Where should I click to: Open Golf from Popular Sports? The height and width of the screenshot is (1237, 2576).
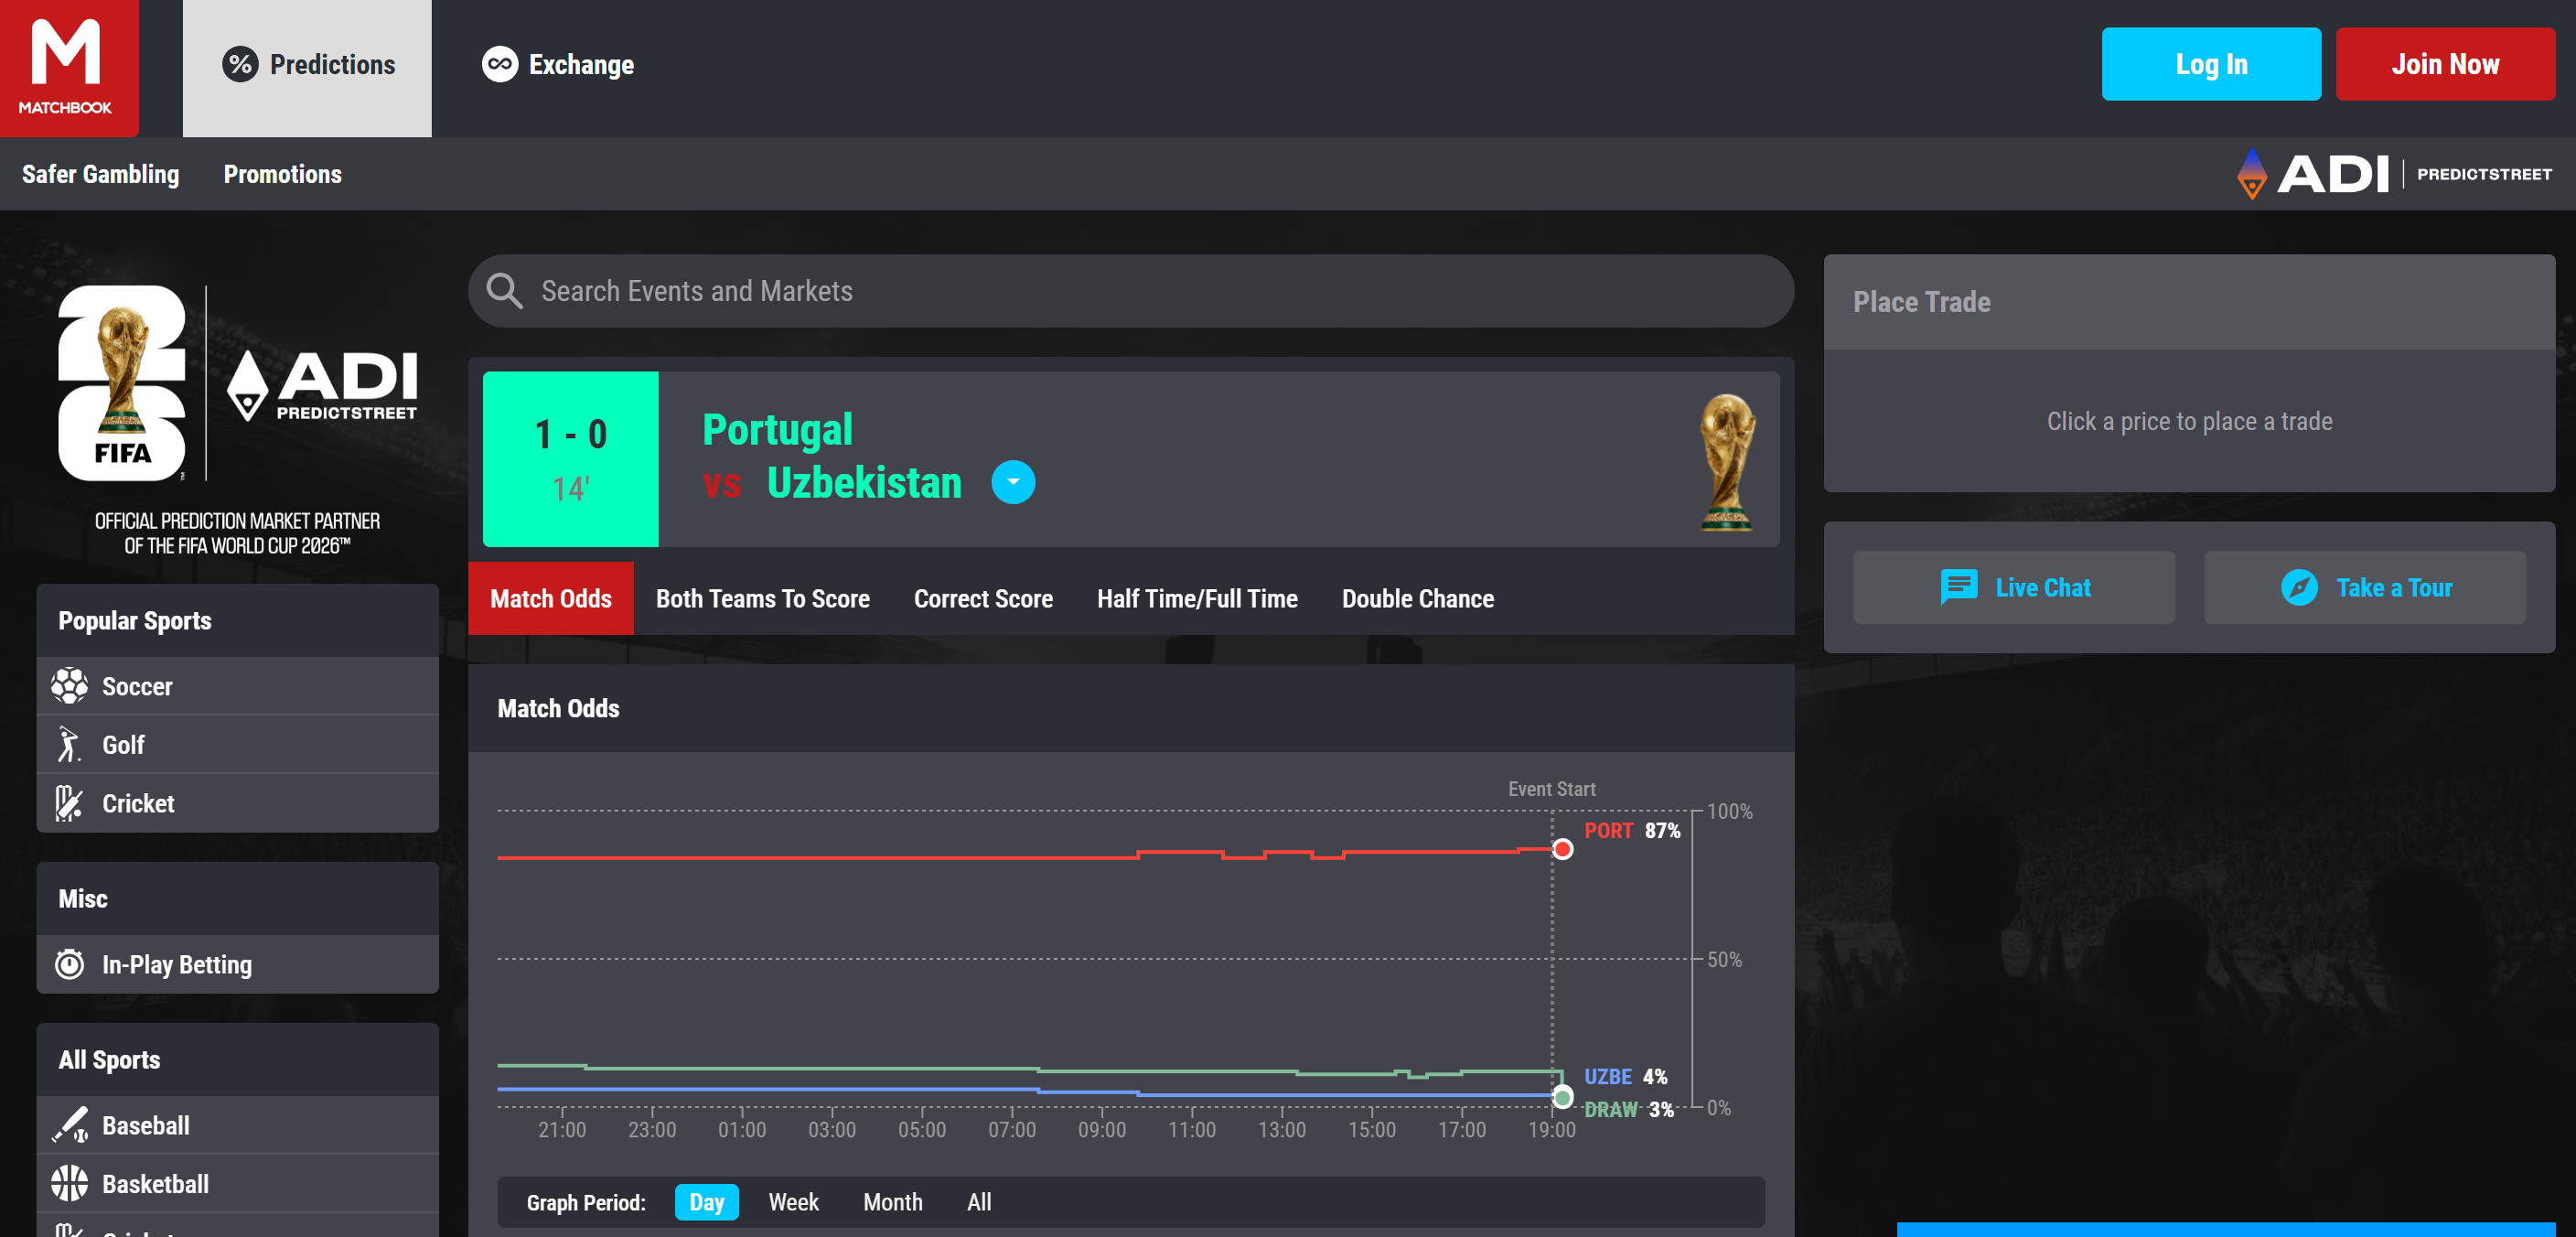click(237, 745)
